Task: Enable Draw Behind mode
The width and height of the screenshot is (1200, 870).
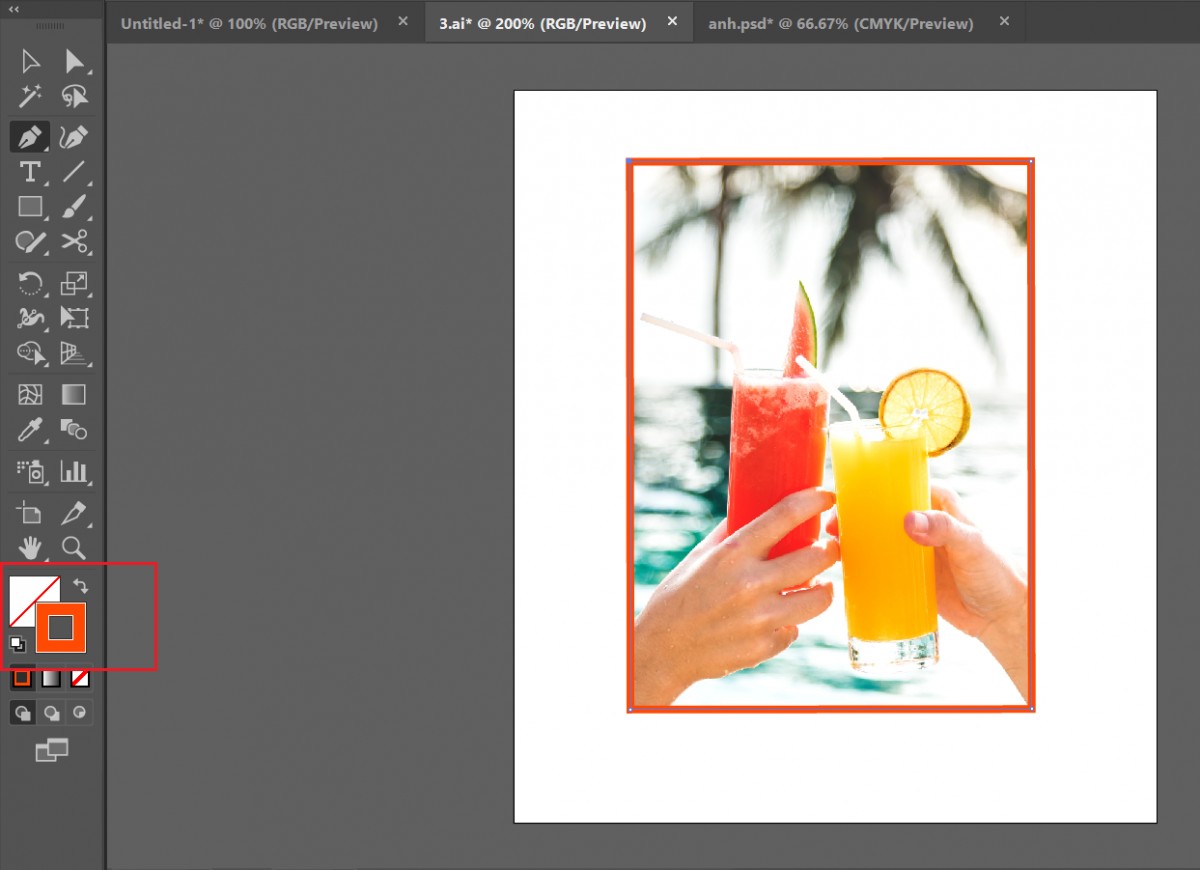Action: [51, 712]
